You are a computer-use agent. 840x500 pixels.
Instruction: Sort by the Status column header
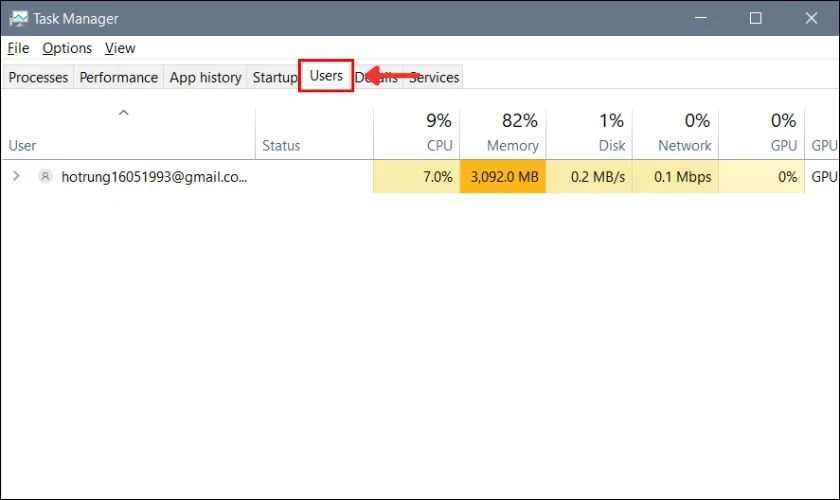(x=314, y=134)
